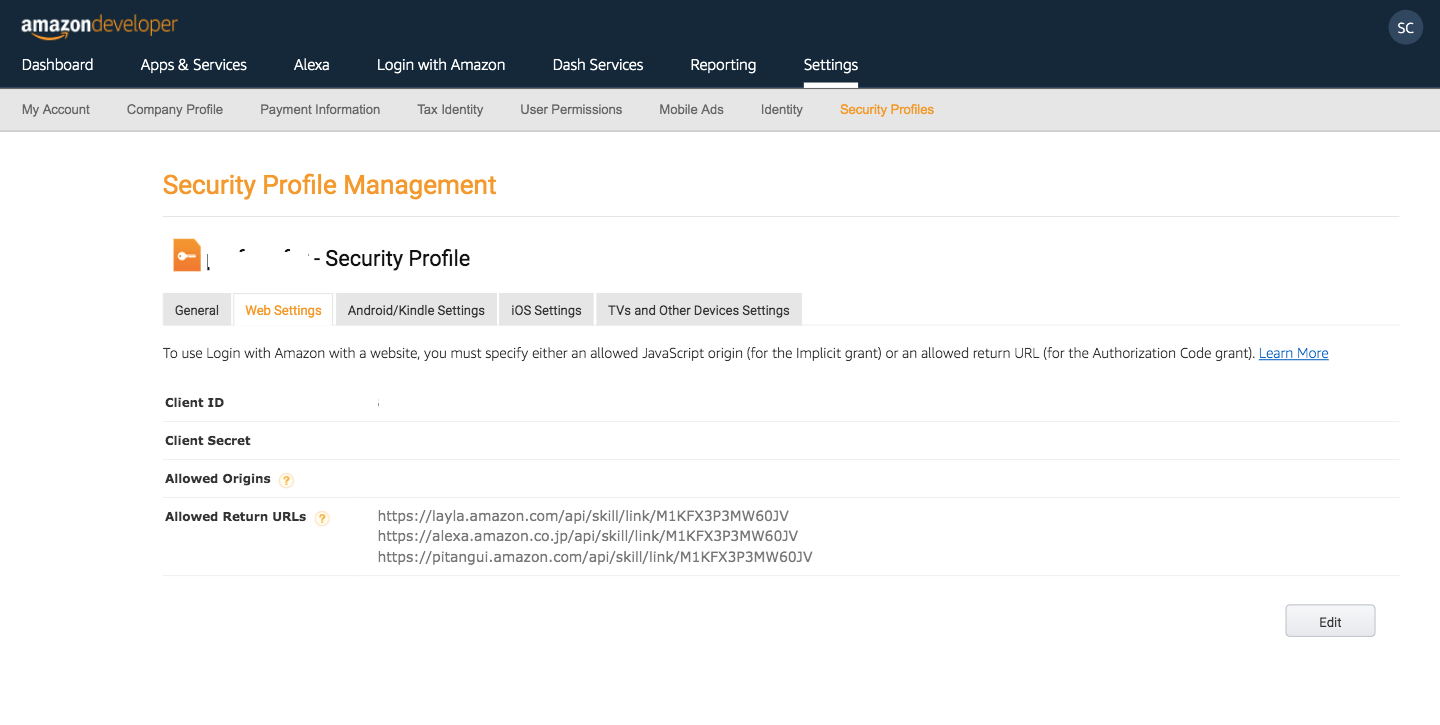
Task: Click the Security Profile Management heading
Action: point(329,185)
